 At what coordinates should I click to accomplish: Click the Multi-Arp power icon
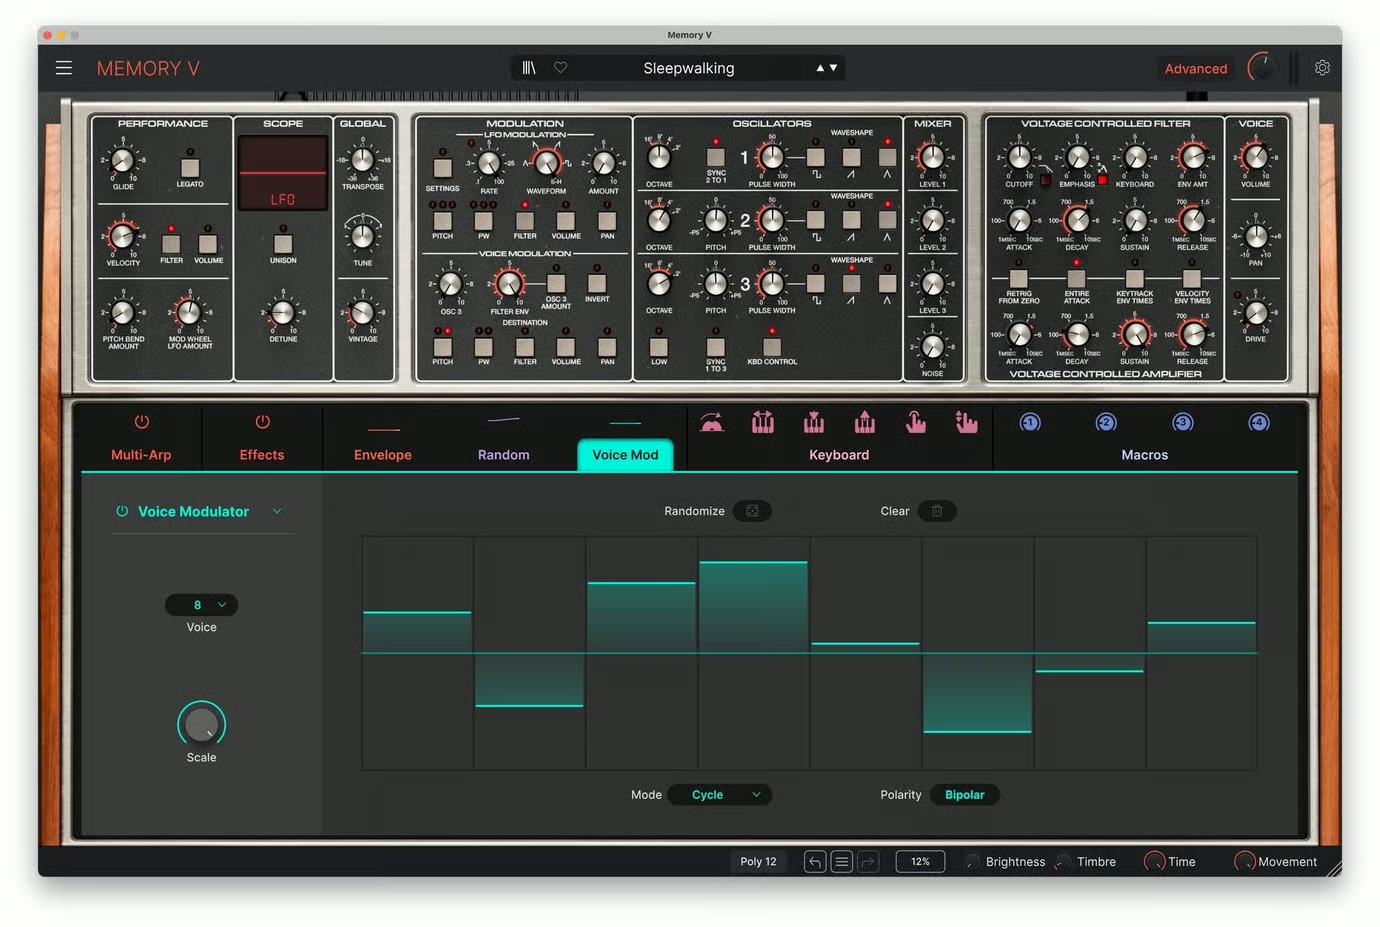(142, 422)
